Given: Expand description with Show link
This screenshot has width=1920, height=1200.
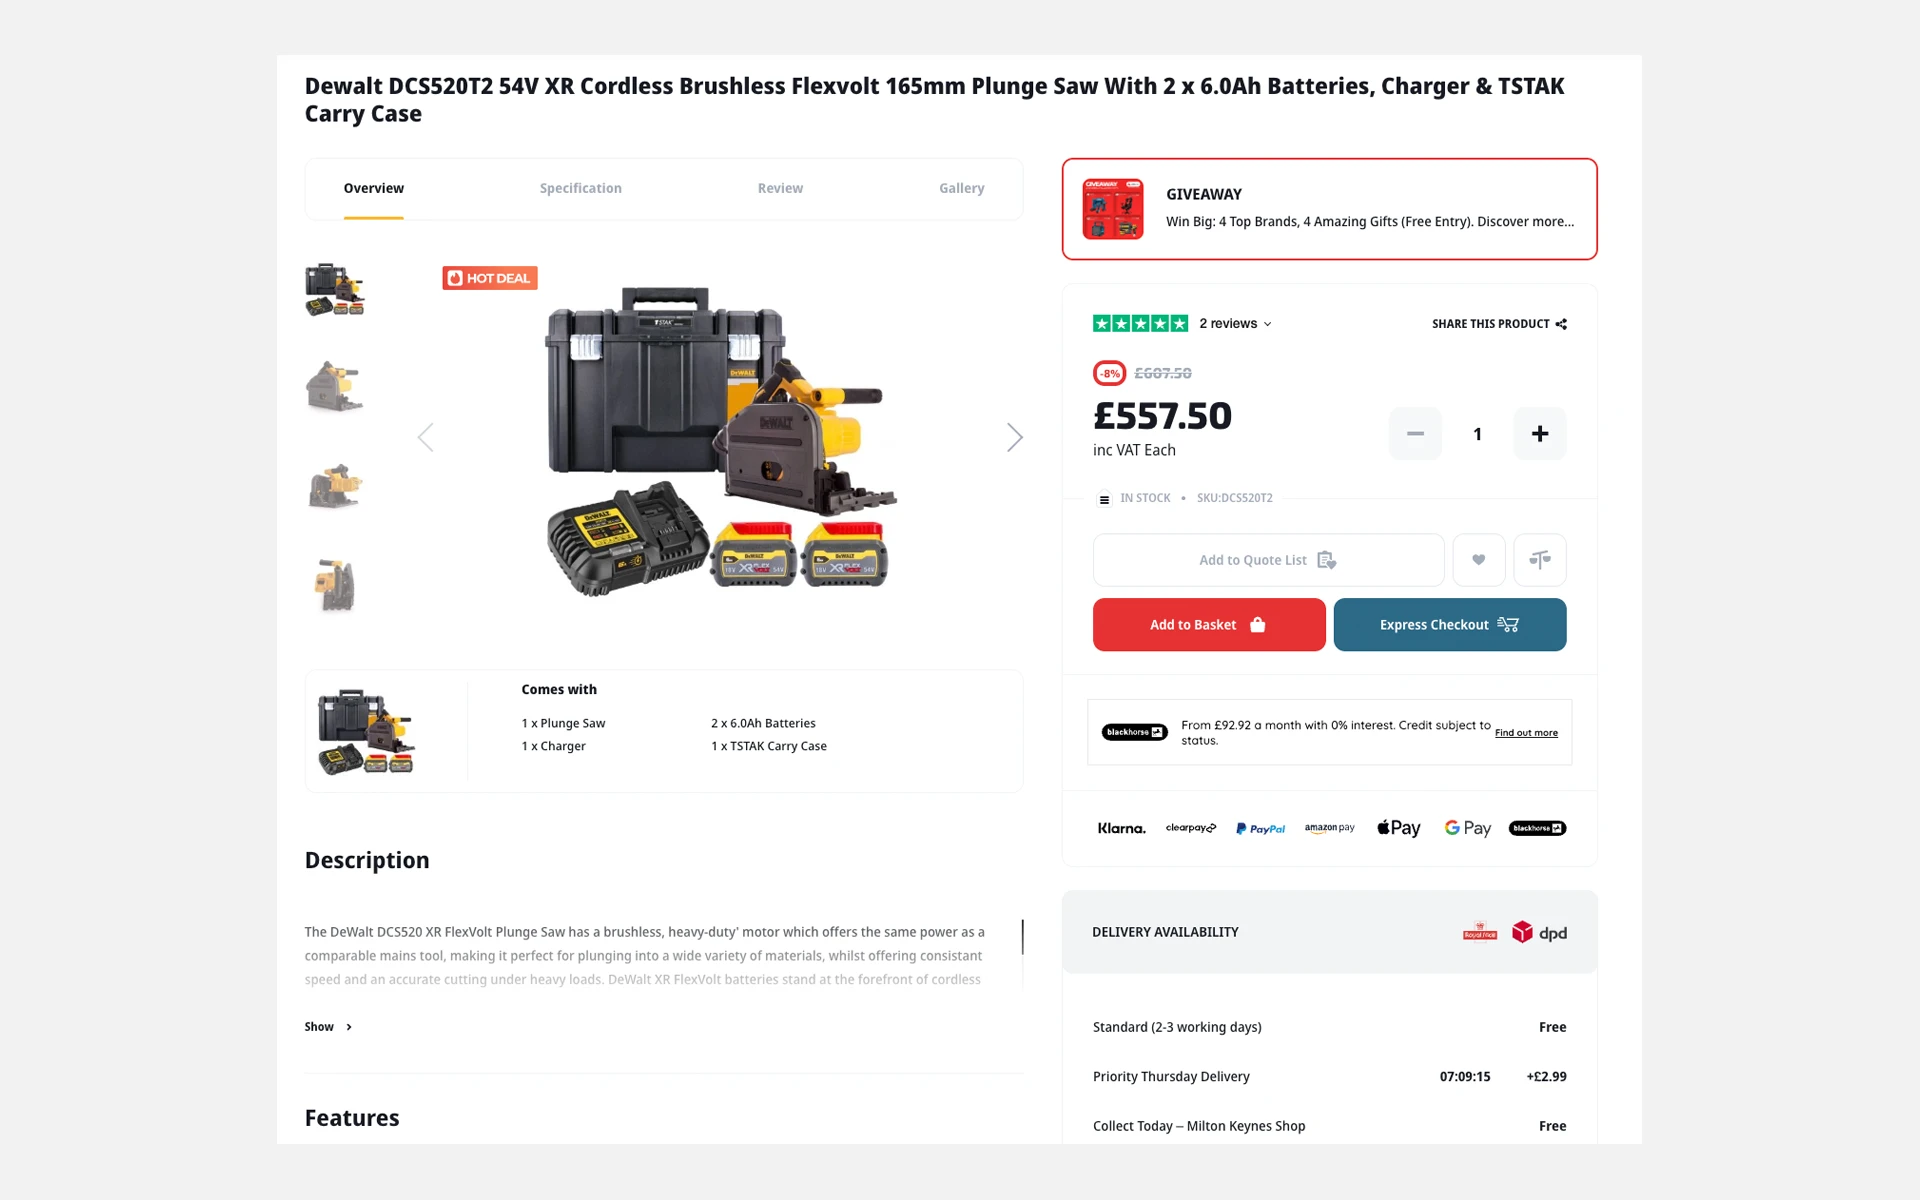Looking at the screenshot, I should [x=328, y=1027].
